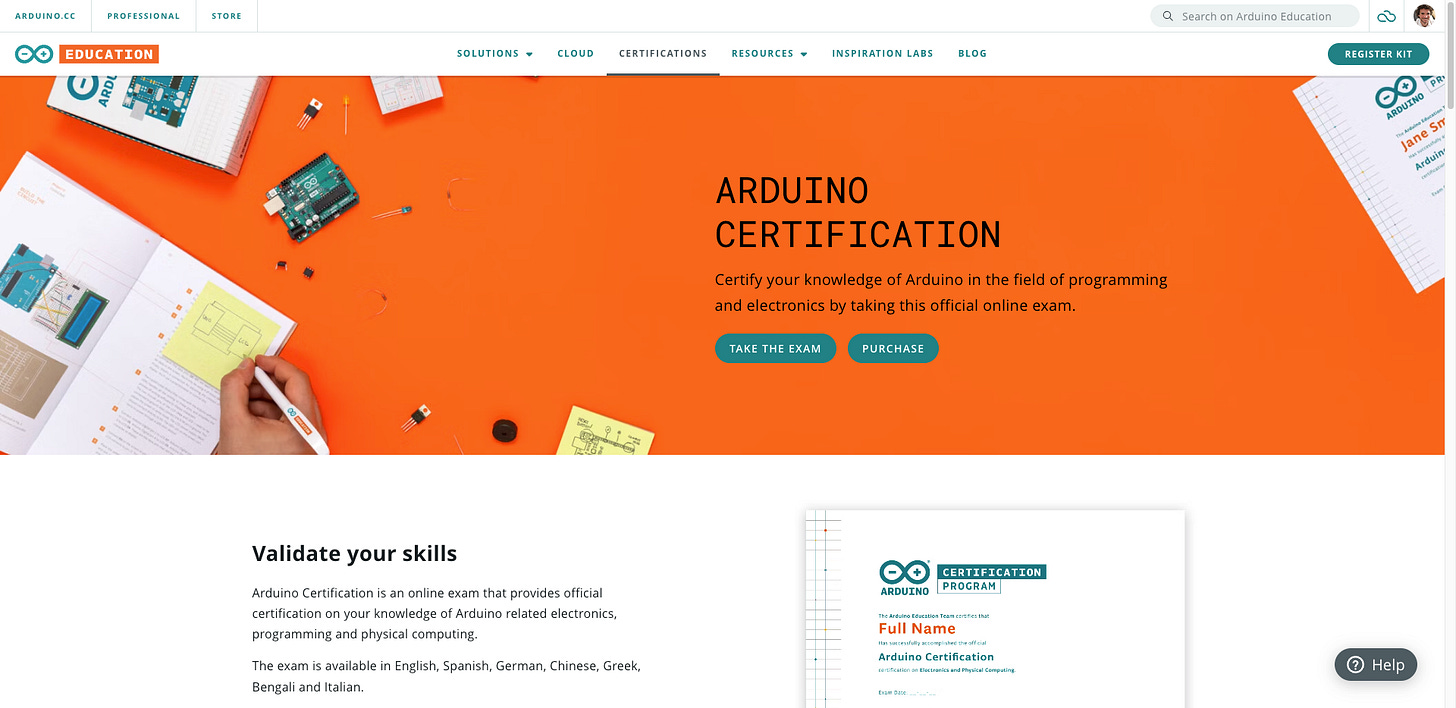Expand the Resources dropdown menu
1456x708 pixels.
click(769, 54)
